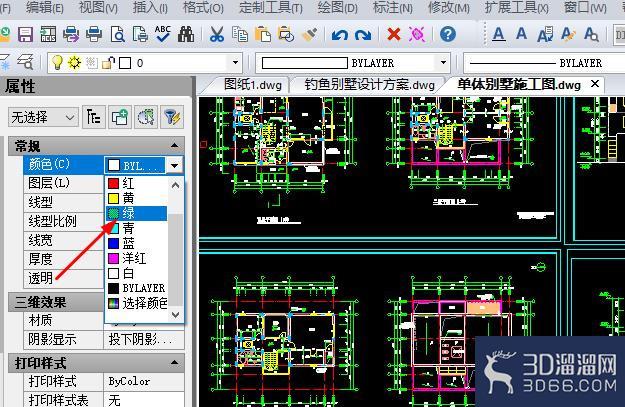625x407 pixels.
Task: Open 选择颜色 color picker option
Action: click(136, 303)
